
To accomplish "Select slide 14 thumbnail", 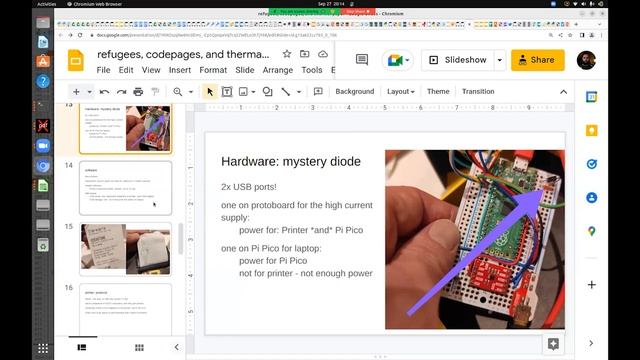I will tap(126, 188).
